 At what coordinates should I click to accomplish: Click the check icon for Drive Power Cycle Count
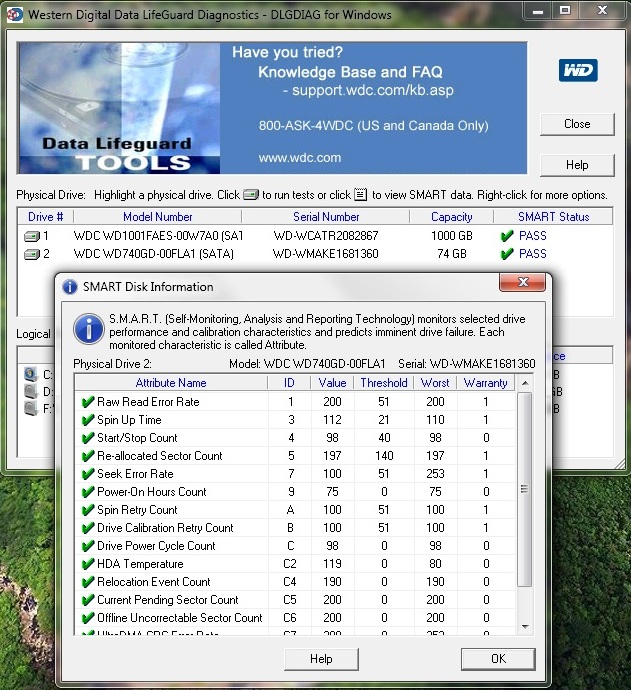pos(88,546)
